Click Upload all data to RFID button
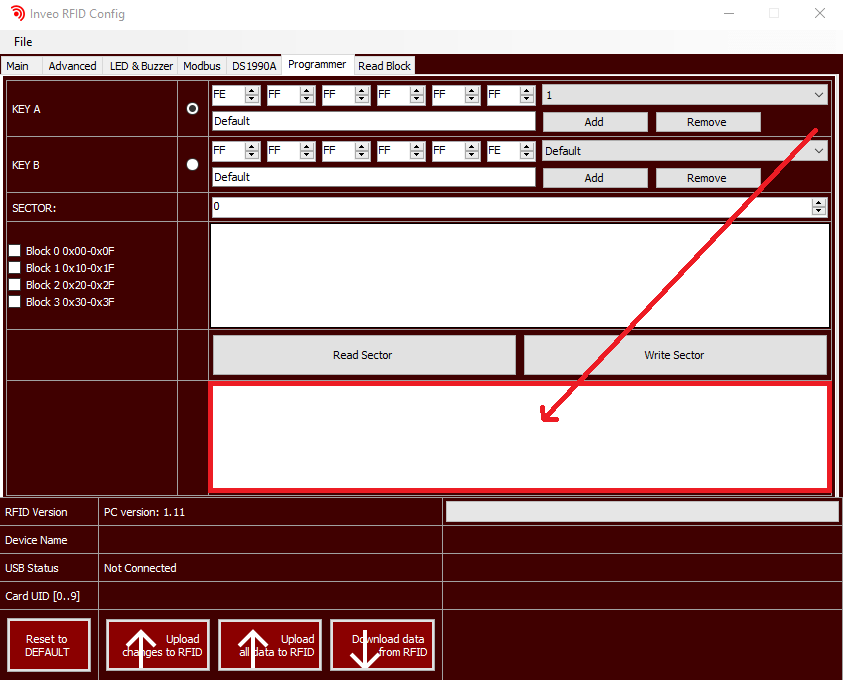The image size is (843, 680). tap(270, 645)
